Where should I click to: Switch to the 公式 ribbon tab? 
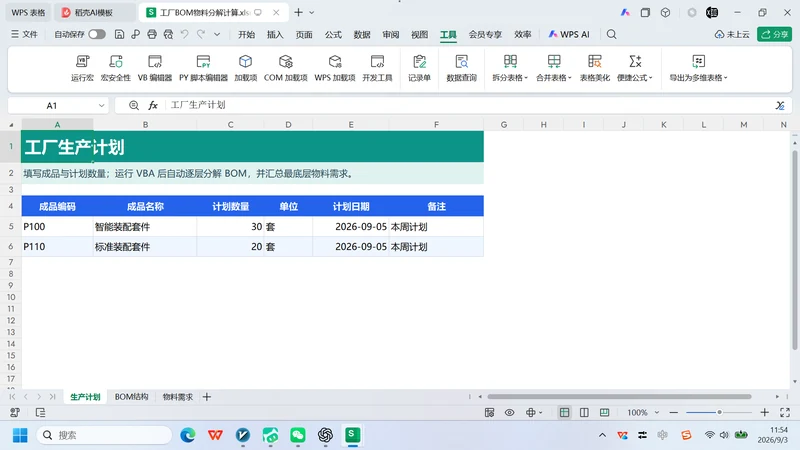(333, 34)
